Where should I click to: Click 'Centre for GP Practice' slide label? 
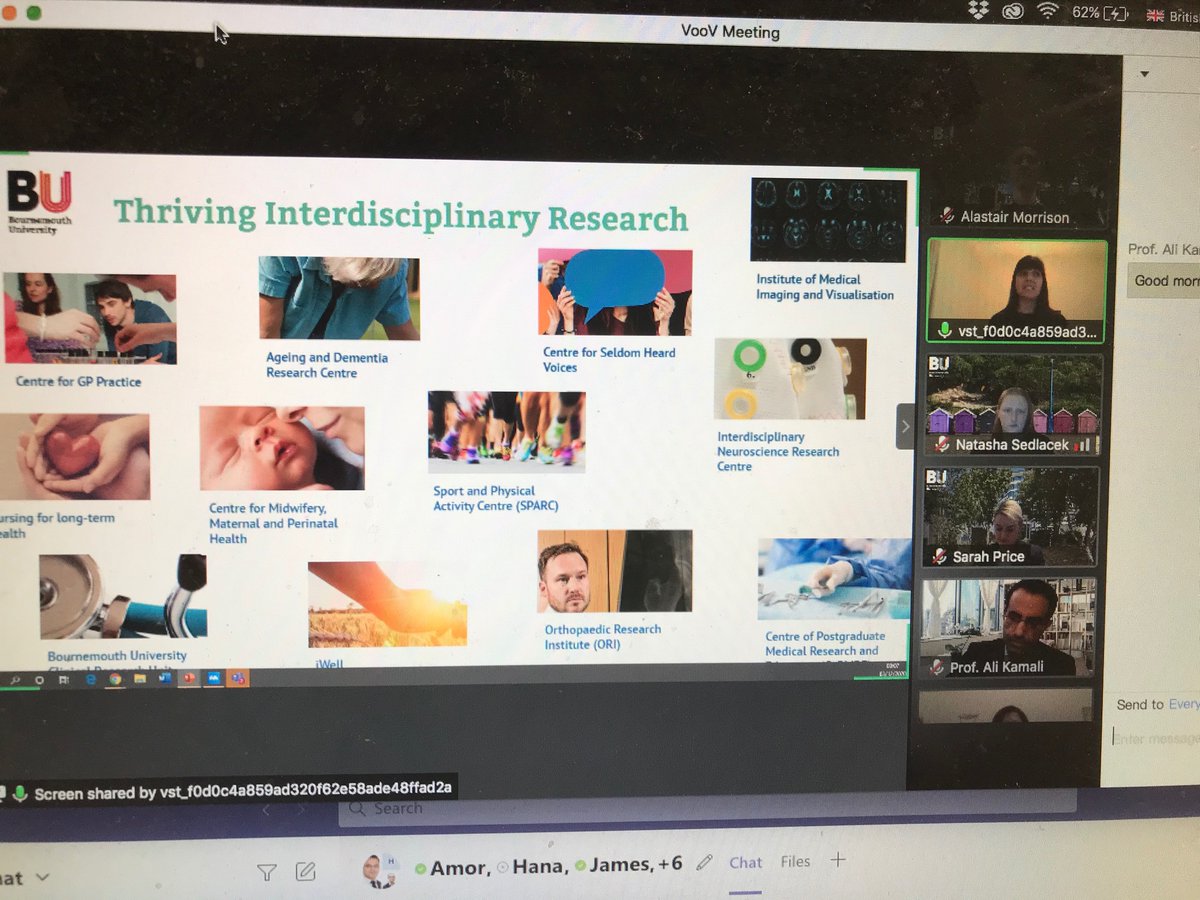tap(78, 382)
